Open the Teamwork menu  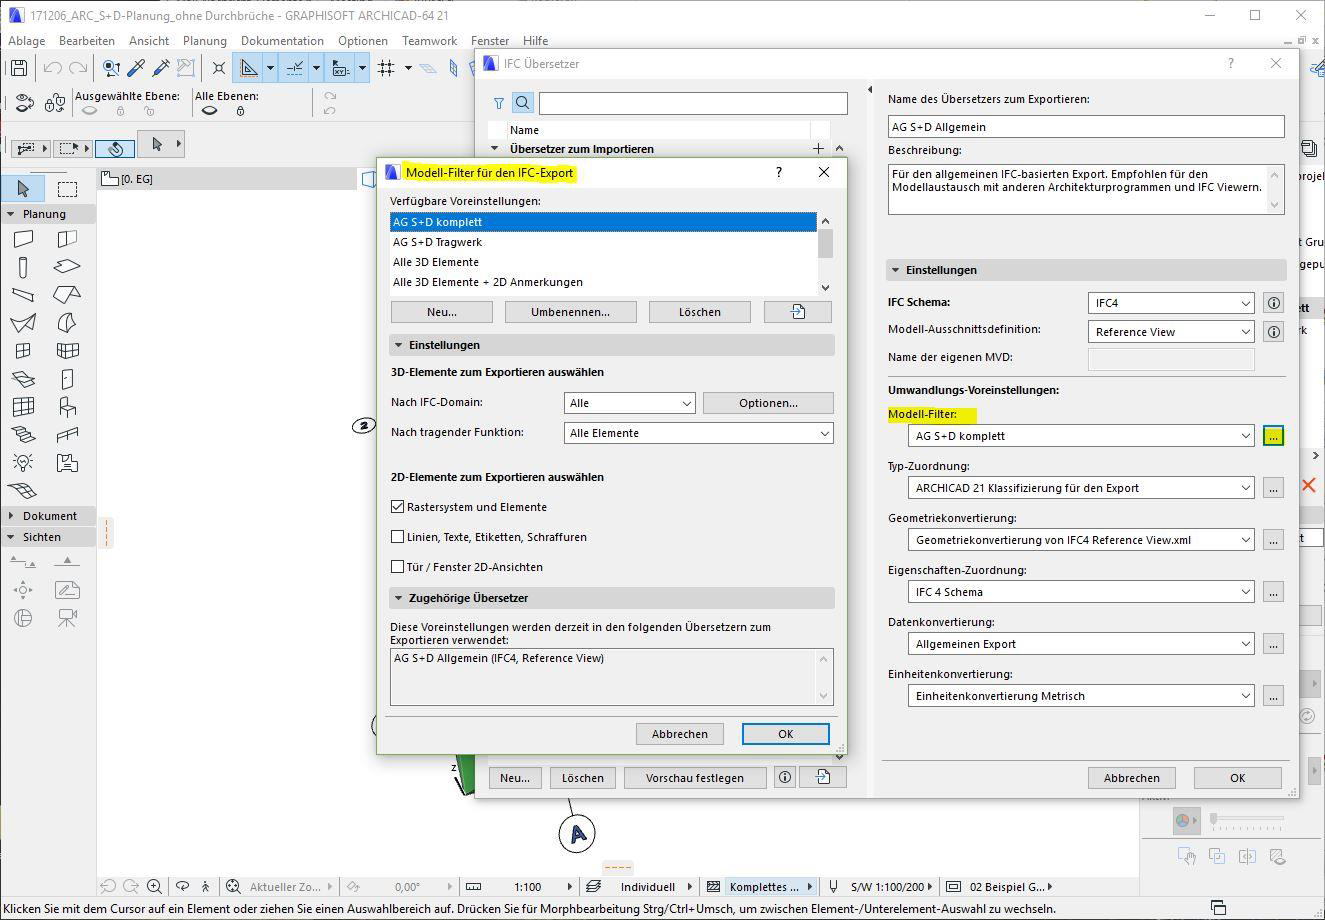click(x=430, y=41)
